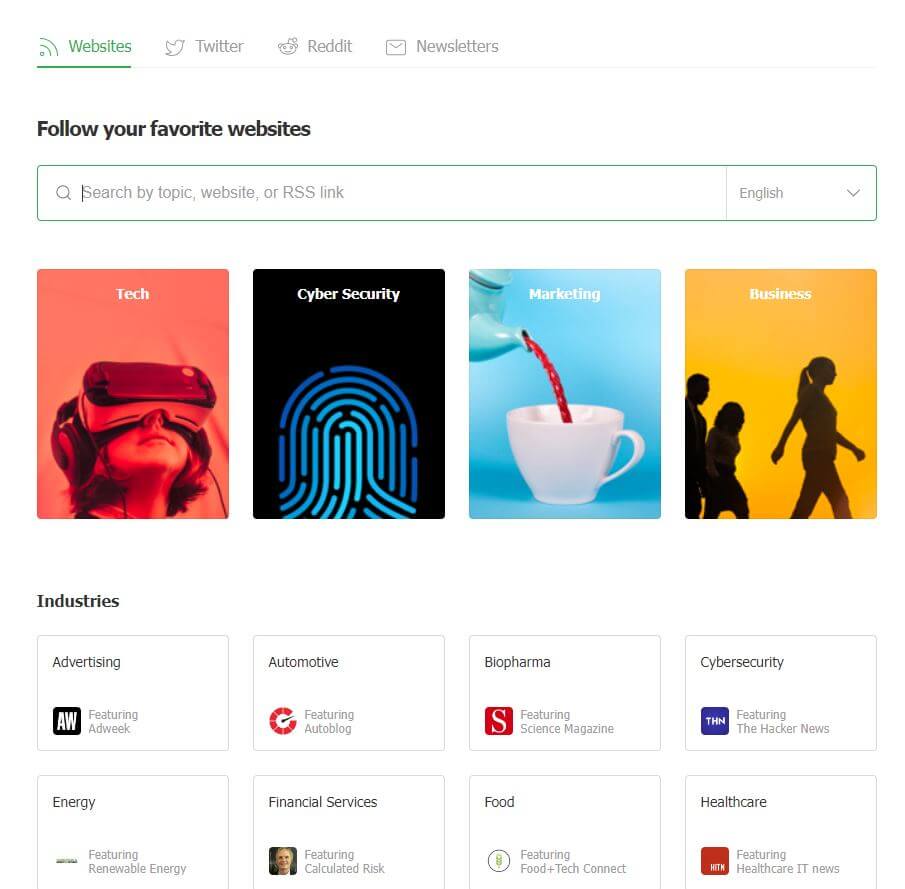
Task: Click the 'Featuring Food+Tech Connect' text
Action: pos(573,861)
